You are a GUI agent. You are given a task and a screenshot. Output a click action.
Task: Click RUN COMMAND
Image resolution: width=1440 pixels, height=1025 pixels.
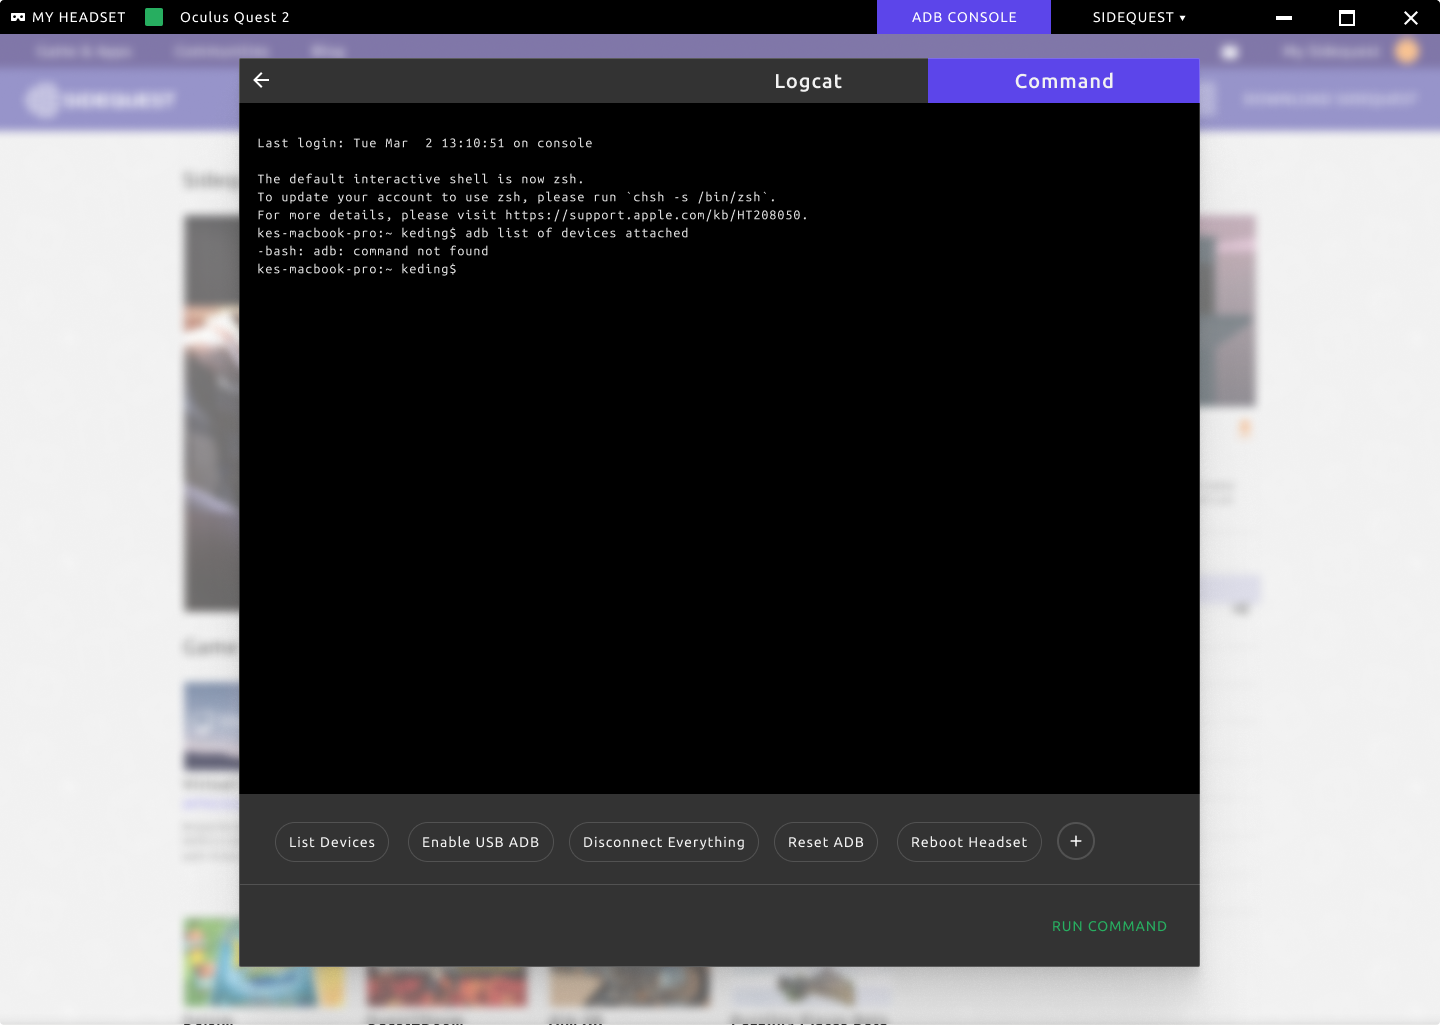1109,926
